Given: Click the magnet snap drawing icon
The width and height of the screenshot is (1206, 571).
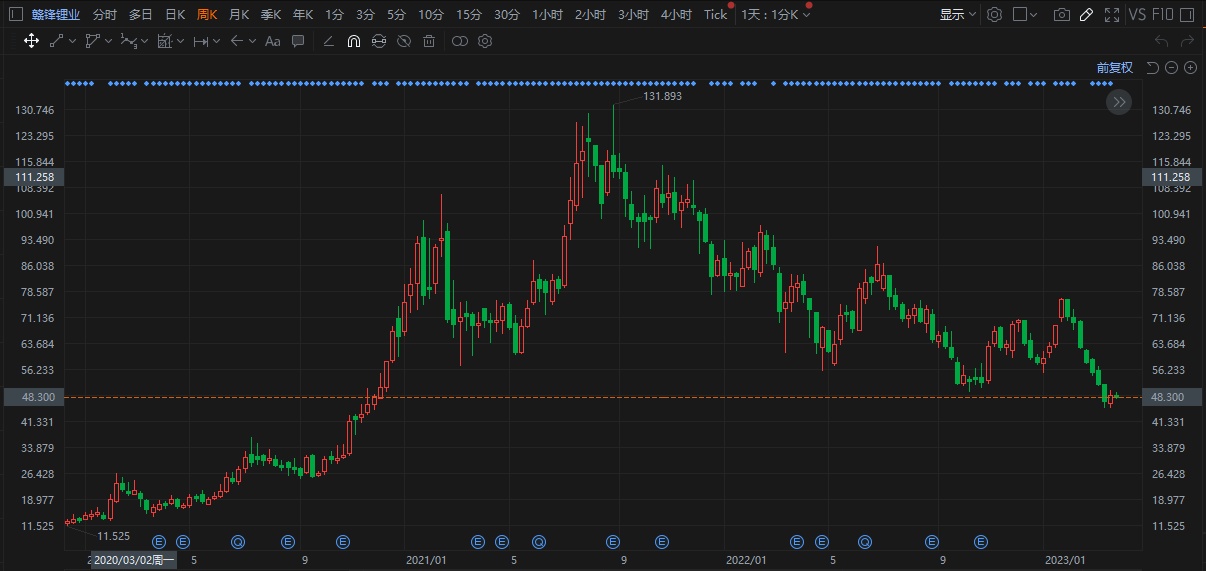Looking at the screenshot, I should 353,41.
